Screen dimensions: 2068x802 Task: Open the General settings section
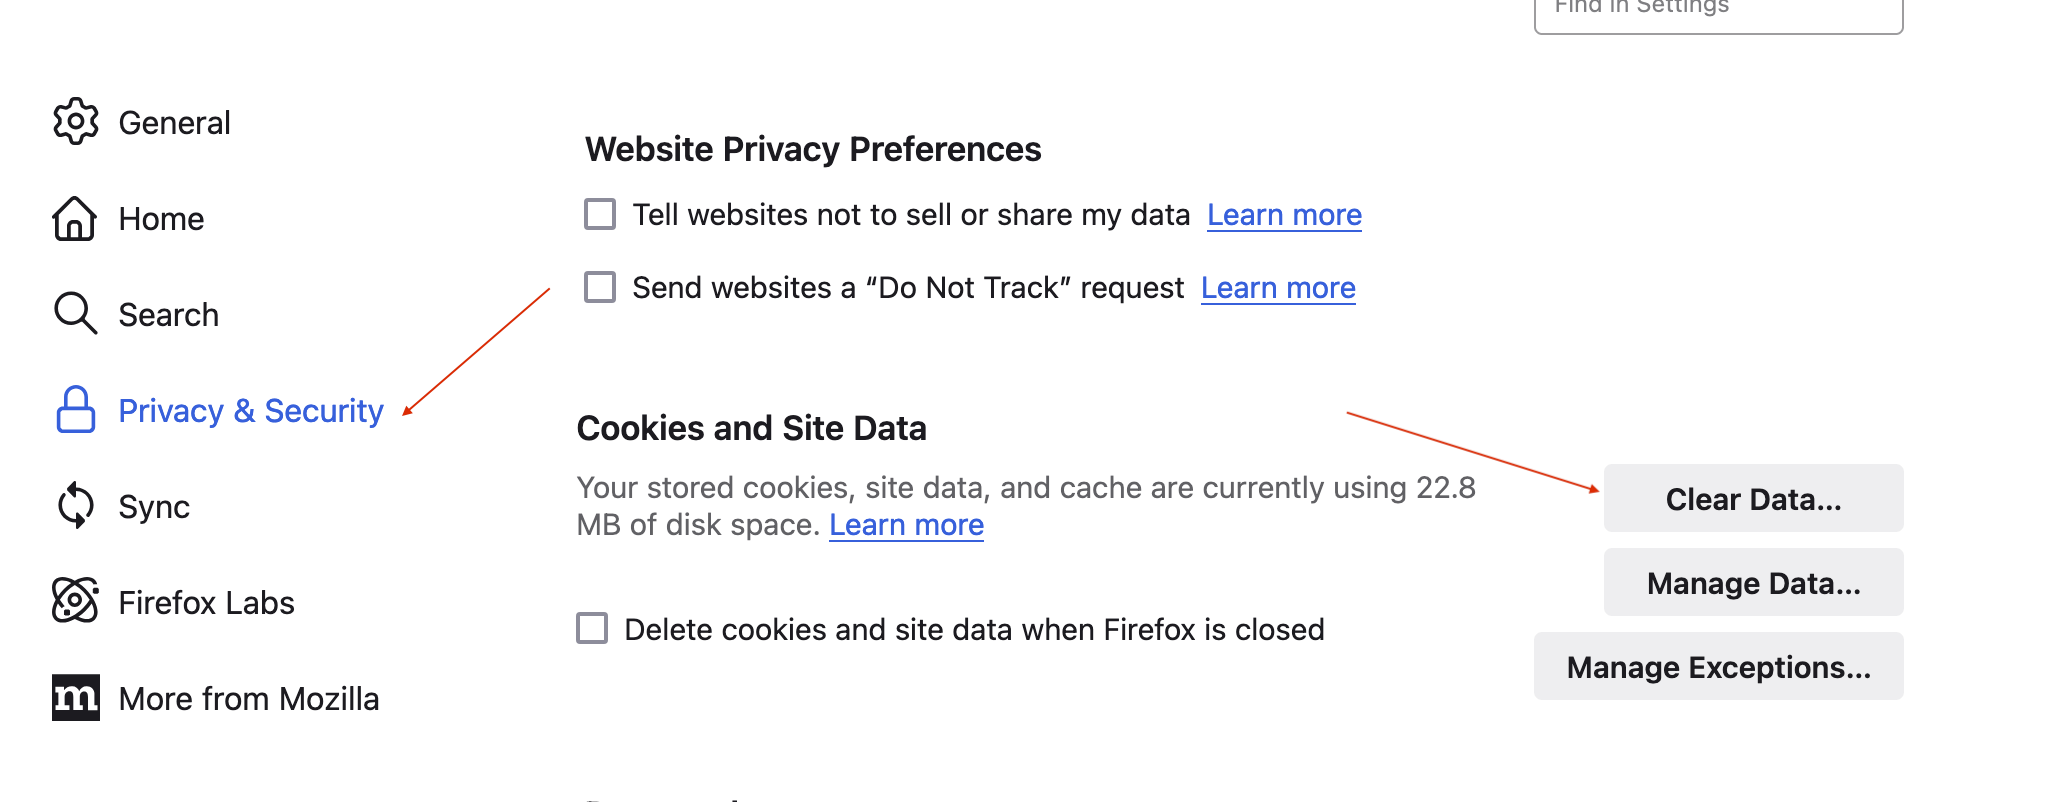[x=174, y=123]
